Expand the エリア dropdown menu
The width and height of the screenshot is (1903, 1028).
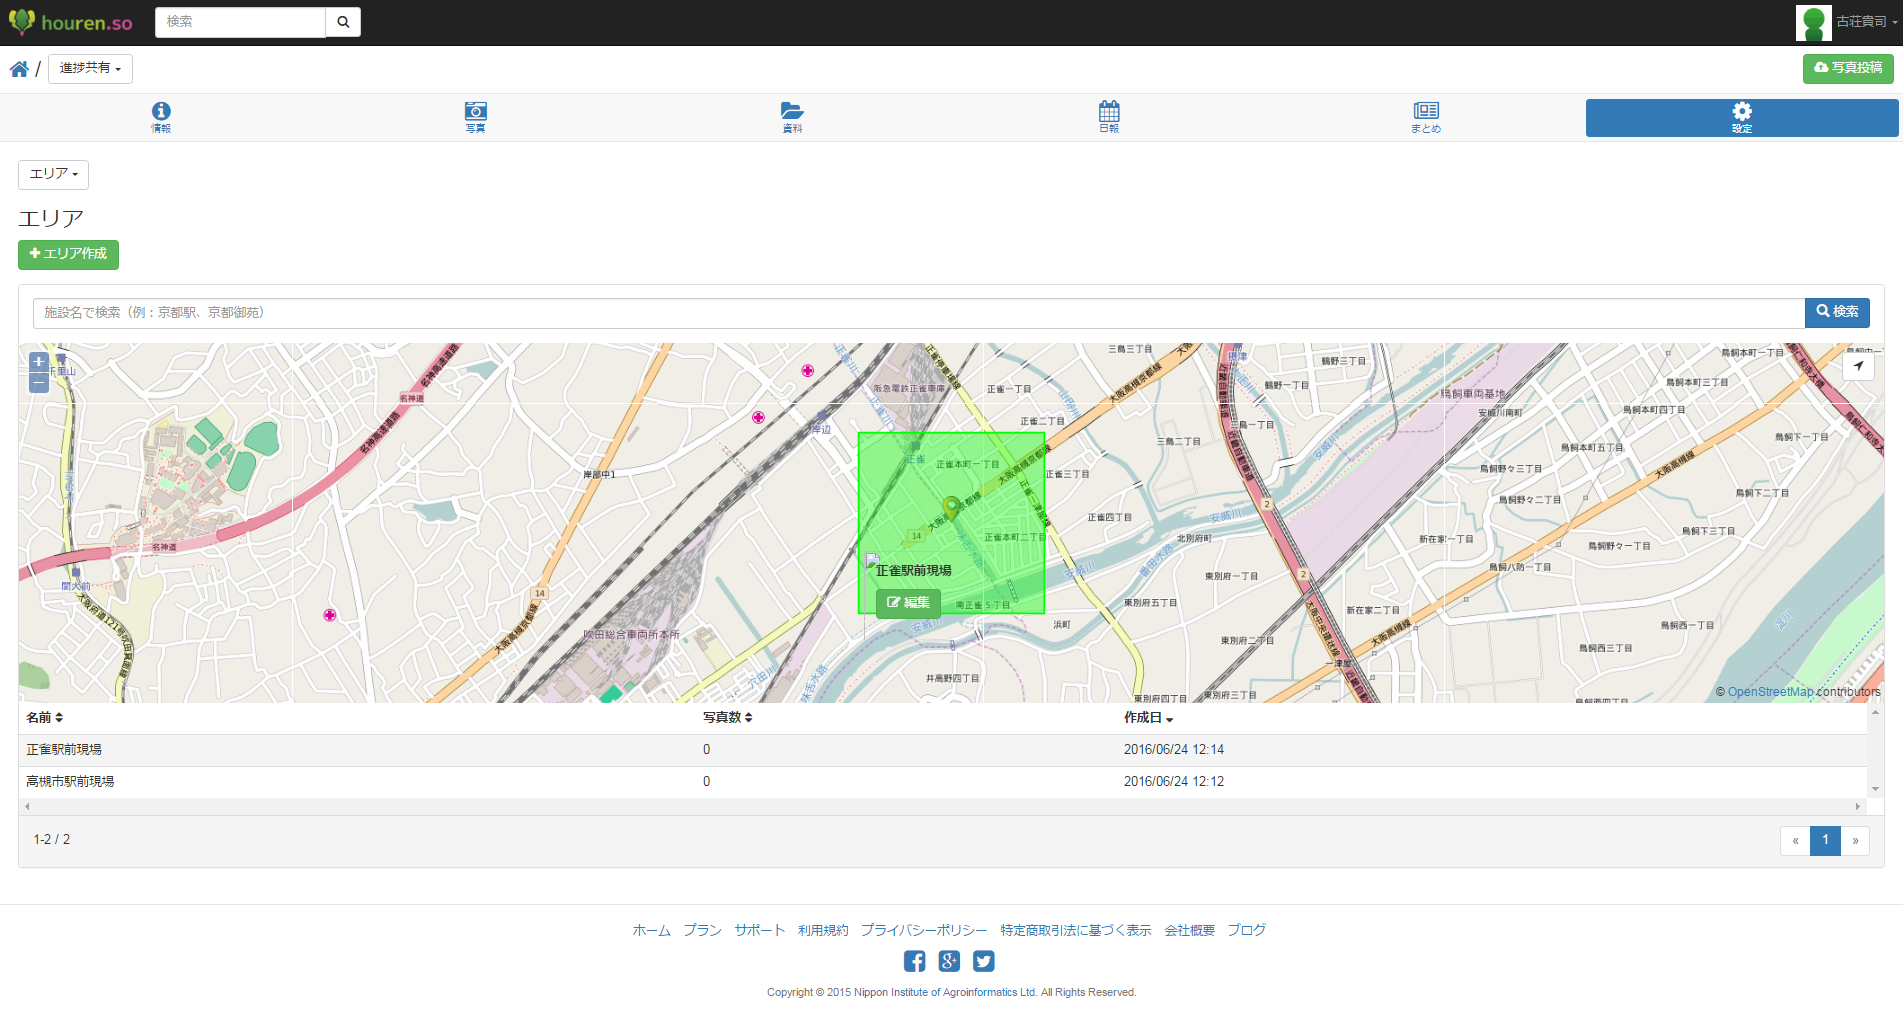(x=54, y=175)
